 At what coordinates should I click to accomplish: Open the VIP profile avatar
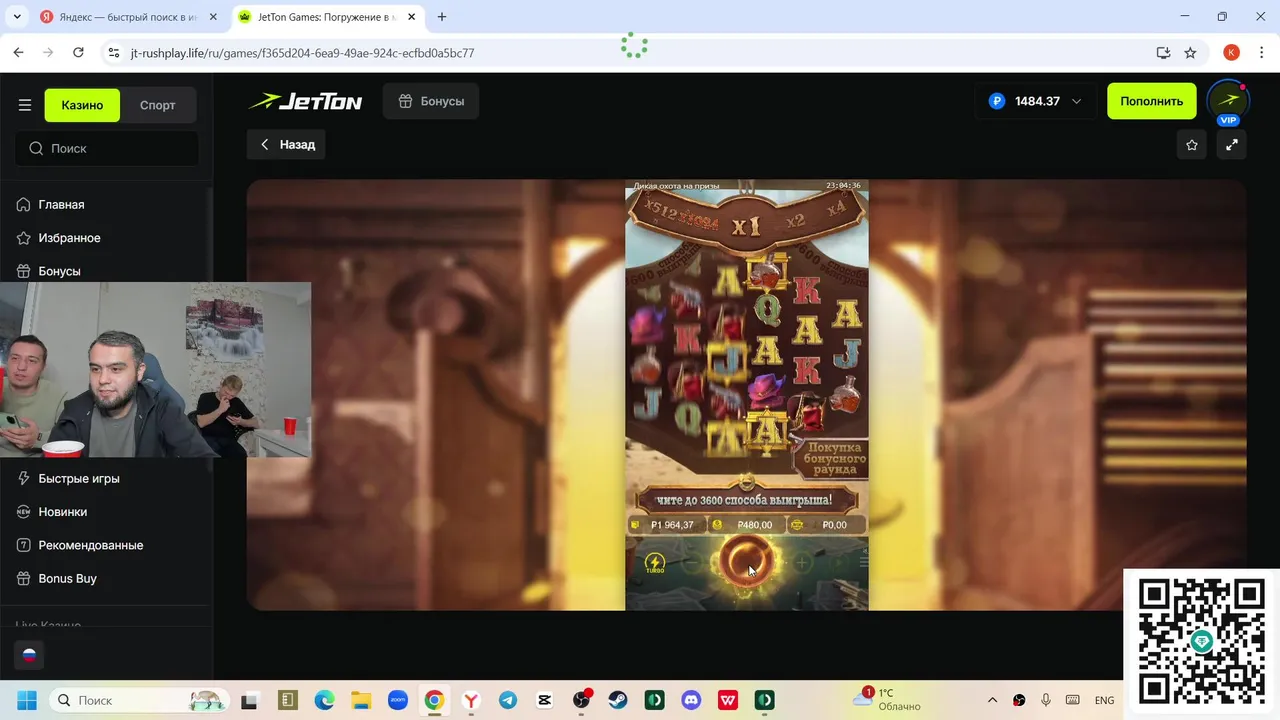[1228, 102]
